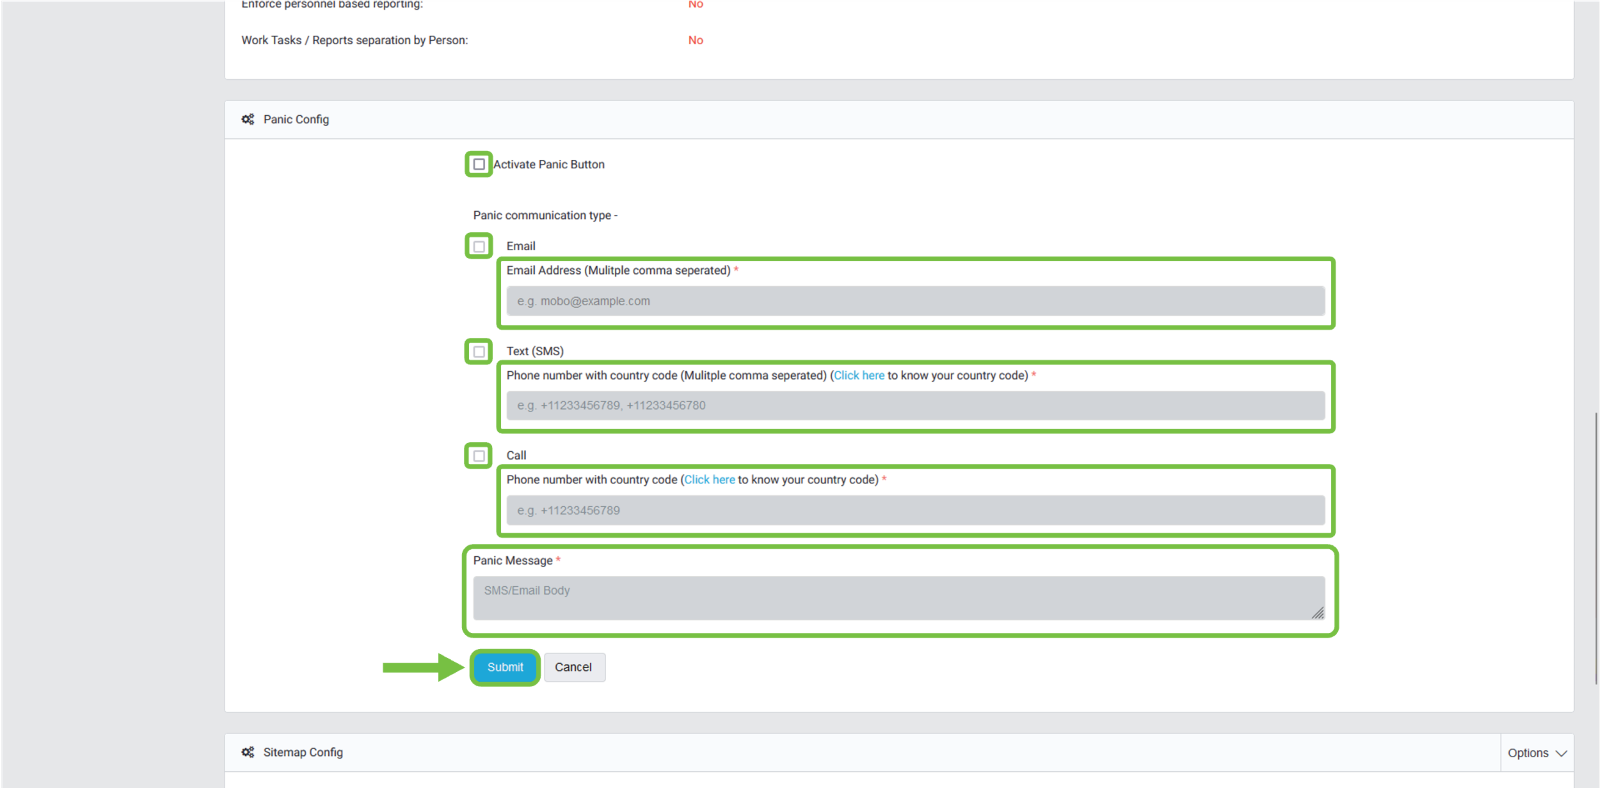1600x788 pixels.
Task: Toggle the Call communication checkbox
Action: (479, 456)
